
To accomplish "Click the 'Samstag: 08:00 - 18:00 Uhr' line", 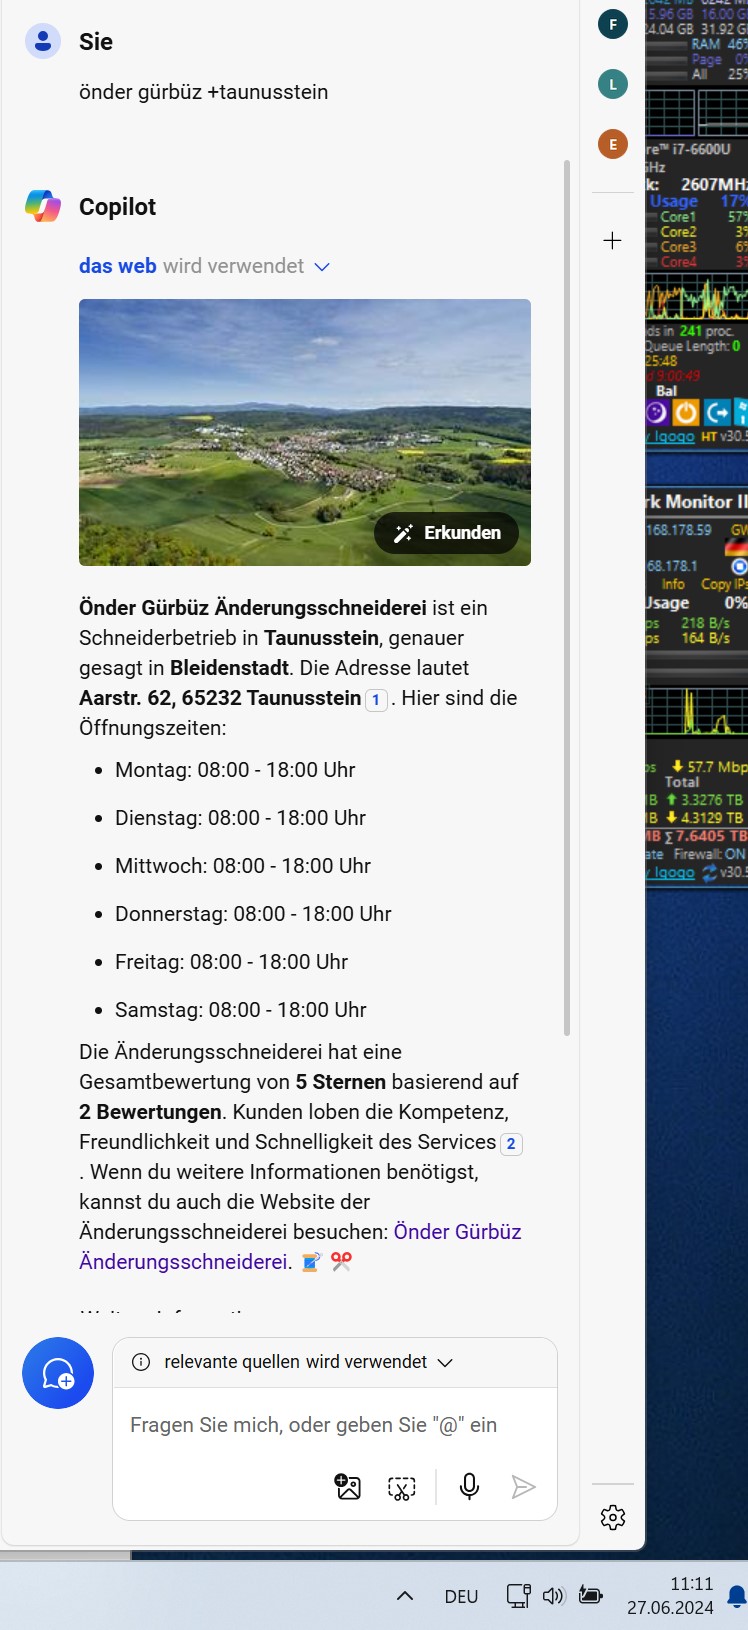I will 240,1010.
